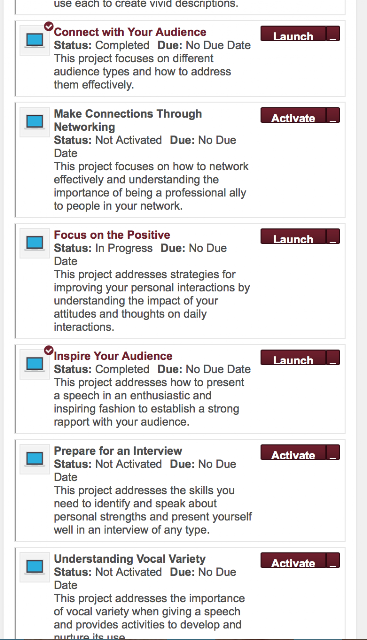367x640 pixels.
Task: Launch the Focus on the Positive project
Action: tap(294, 236)
